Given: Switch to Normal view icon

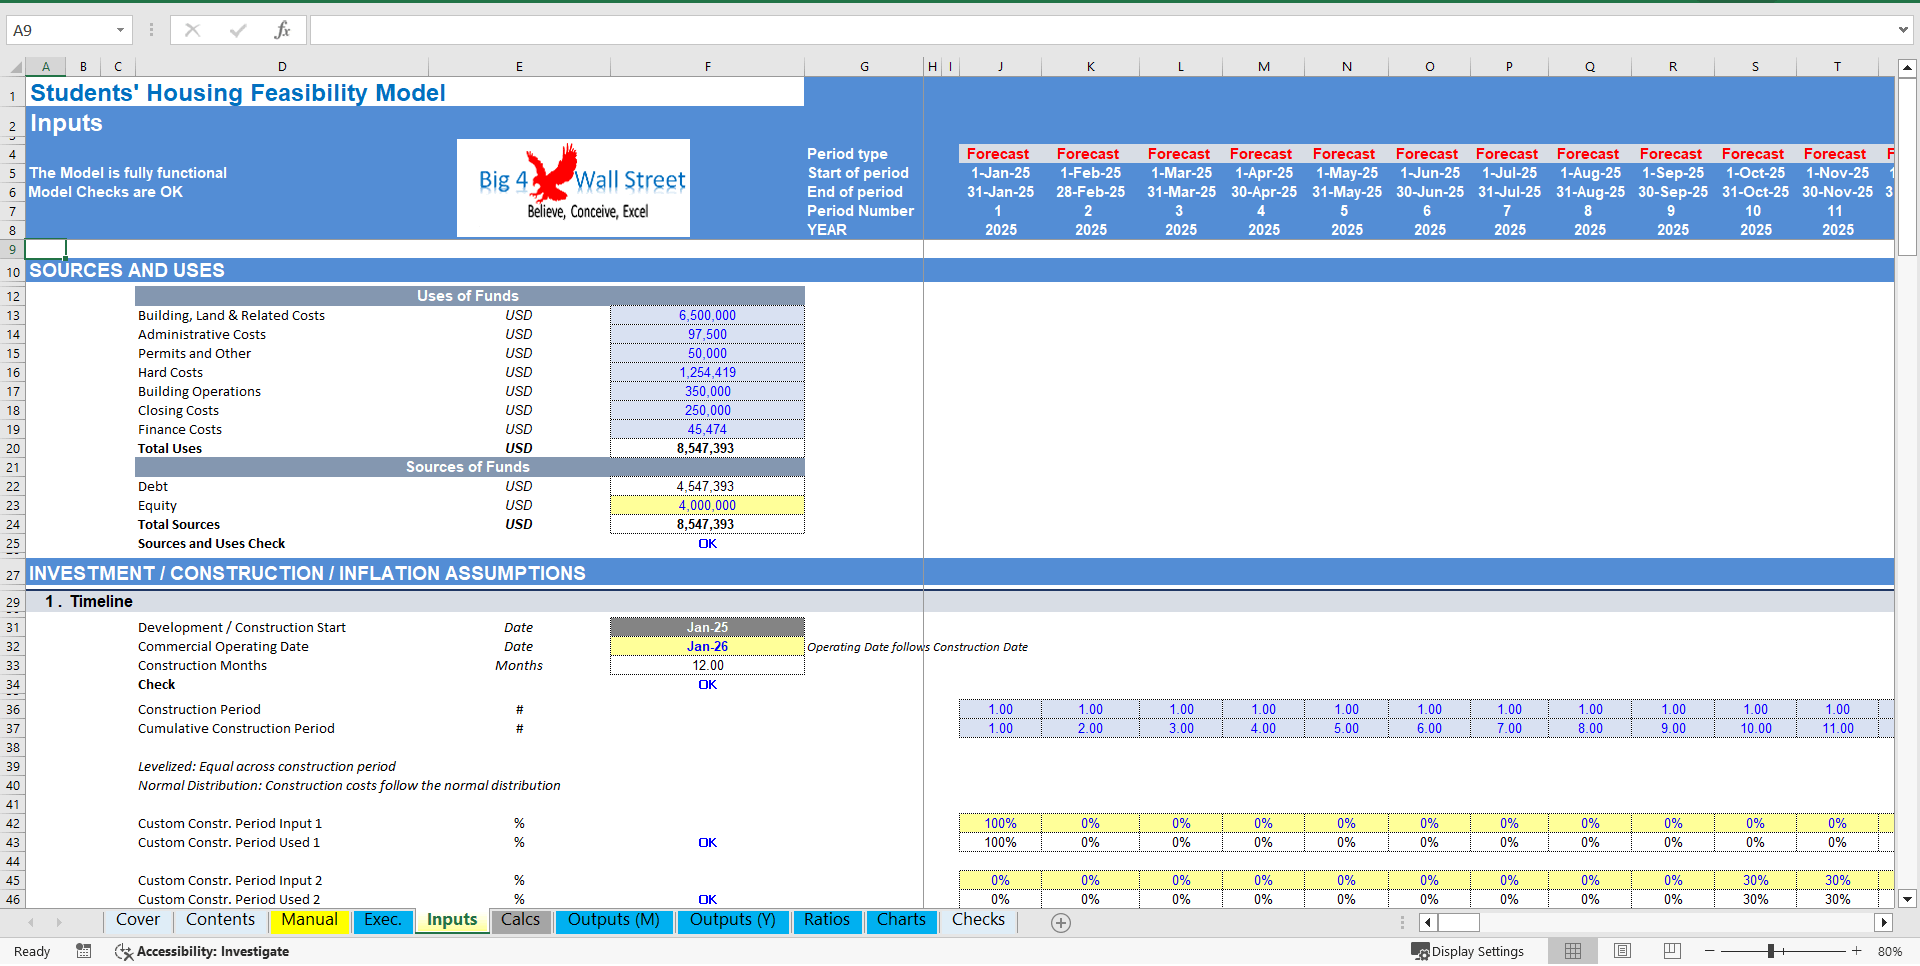Looking at the screenshot, I should tap(1573, 951).
